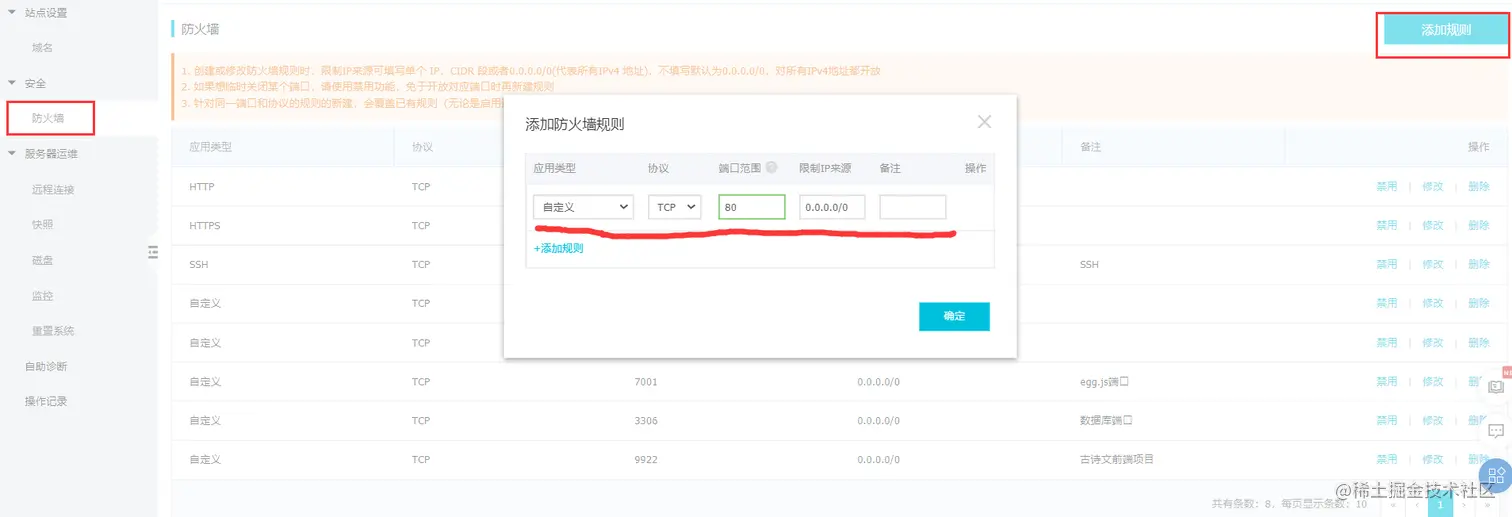Click the port value 3306
1512x517 pixels.
[x=646, y=421]
